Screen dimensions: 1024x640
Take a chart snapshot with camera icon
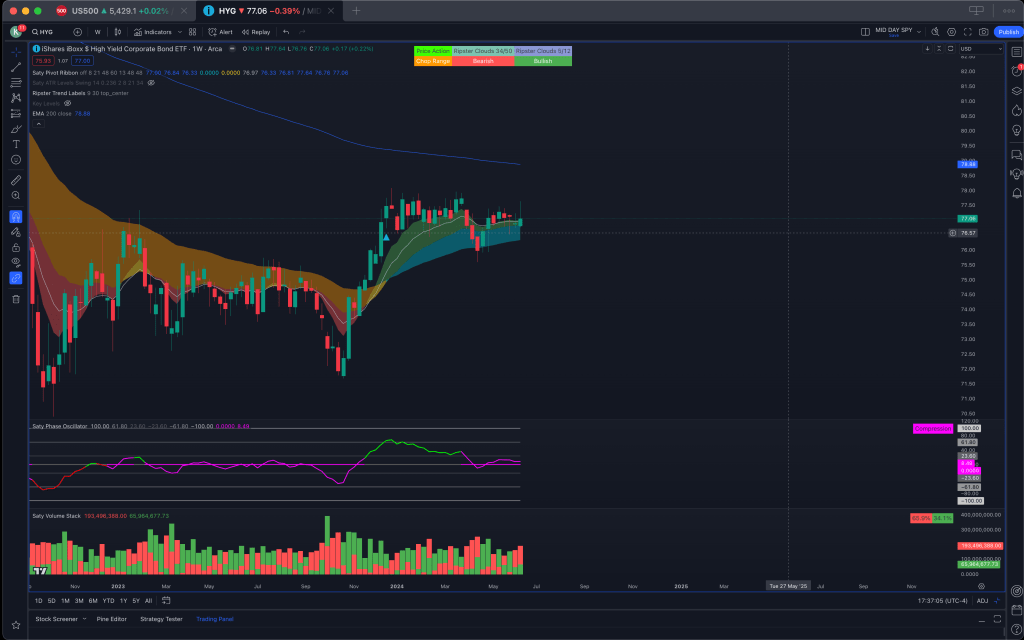pyautogui.click(x=984, y=32)
